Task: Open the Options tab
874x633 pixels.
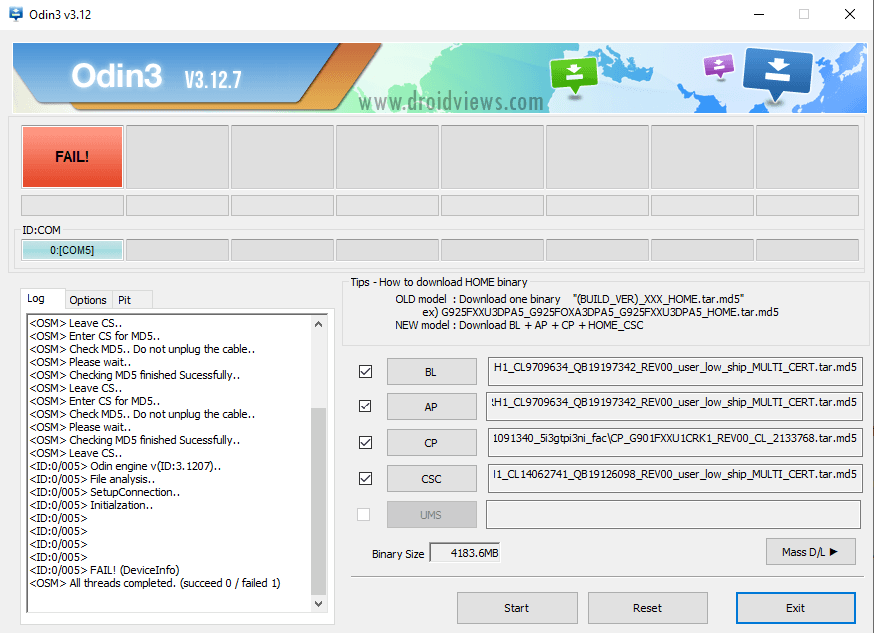Action: 88,300
